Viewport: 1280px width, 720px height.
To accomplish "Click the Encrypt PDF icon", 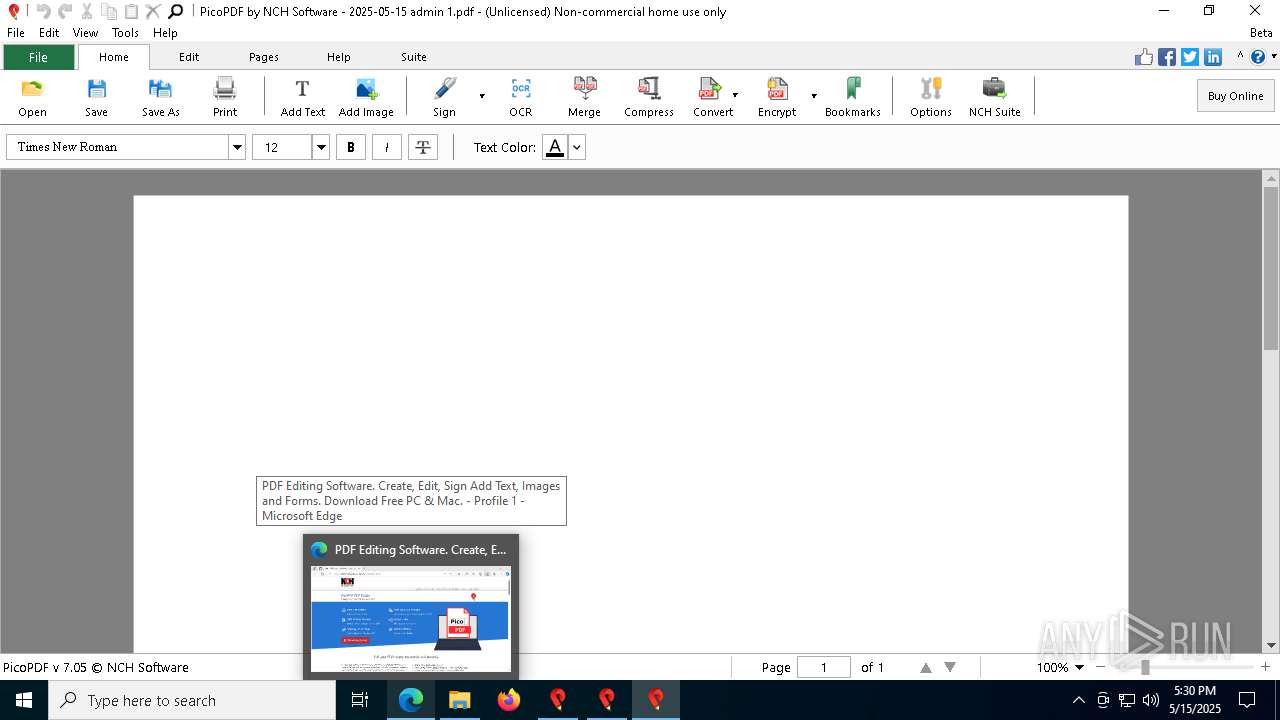I will (x=777, y=88).
